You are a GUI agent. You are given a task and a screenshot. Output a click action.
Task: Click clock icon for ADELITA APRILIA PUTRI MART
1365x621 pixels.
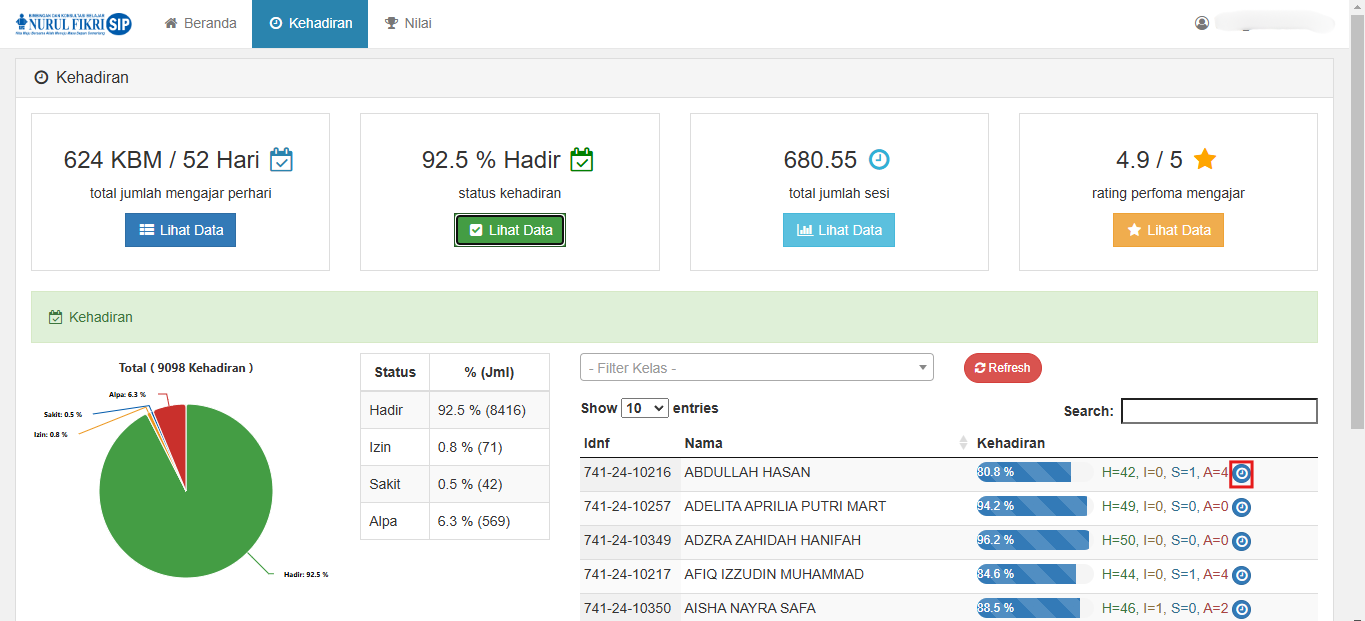tap(1241, 507)
